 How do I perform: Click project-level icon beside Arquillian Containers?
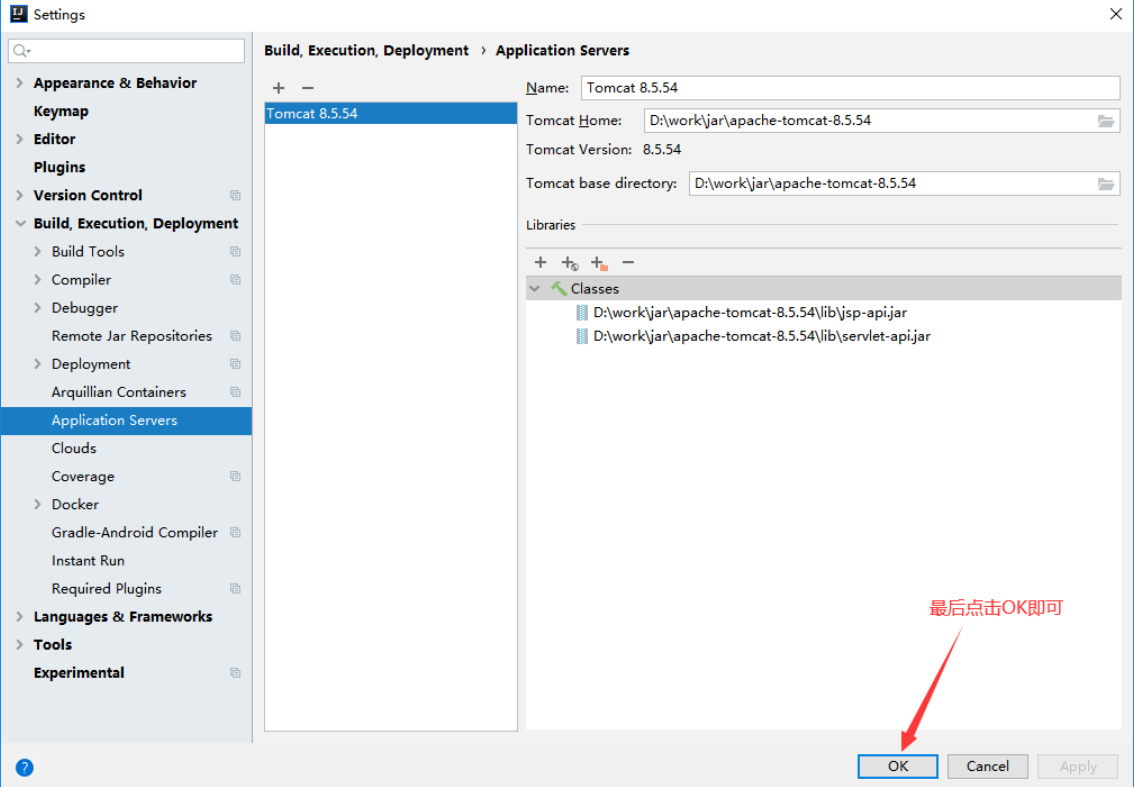pyautogui.click(x=235, y=392)
